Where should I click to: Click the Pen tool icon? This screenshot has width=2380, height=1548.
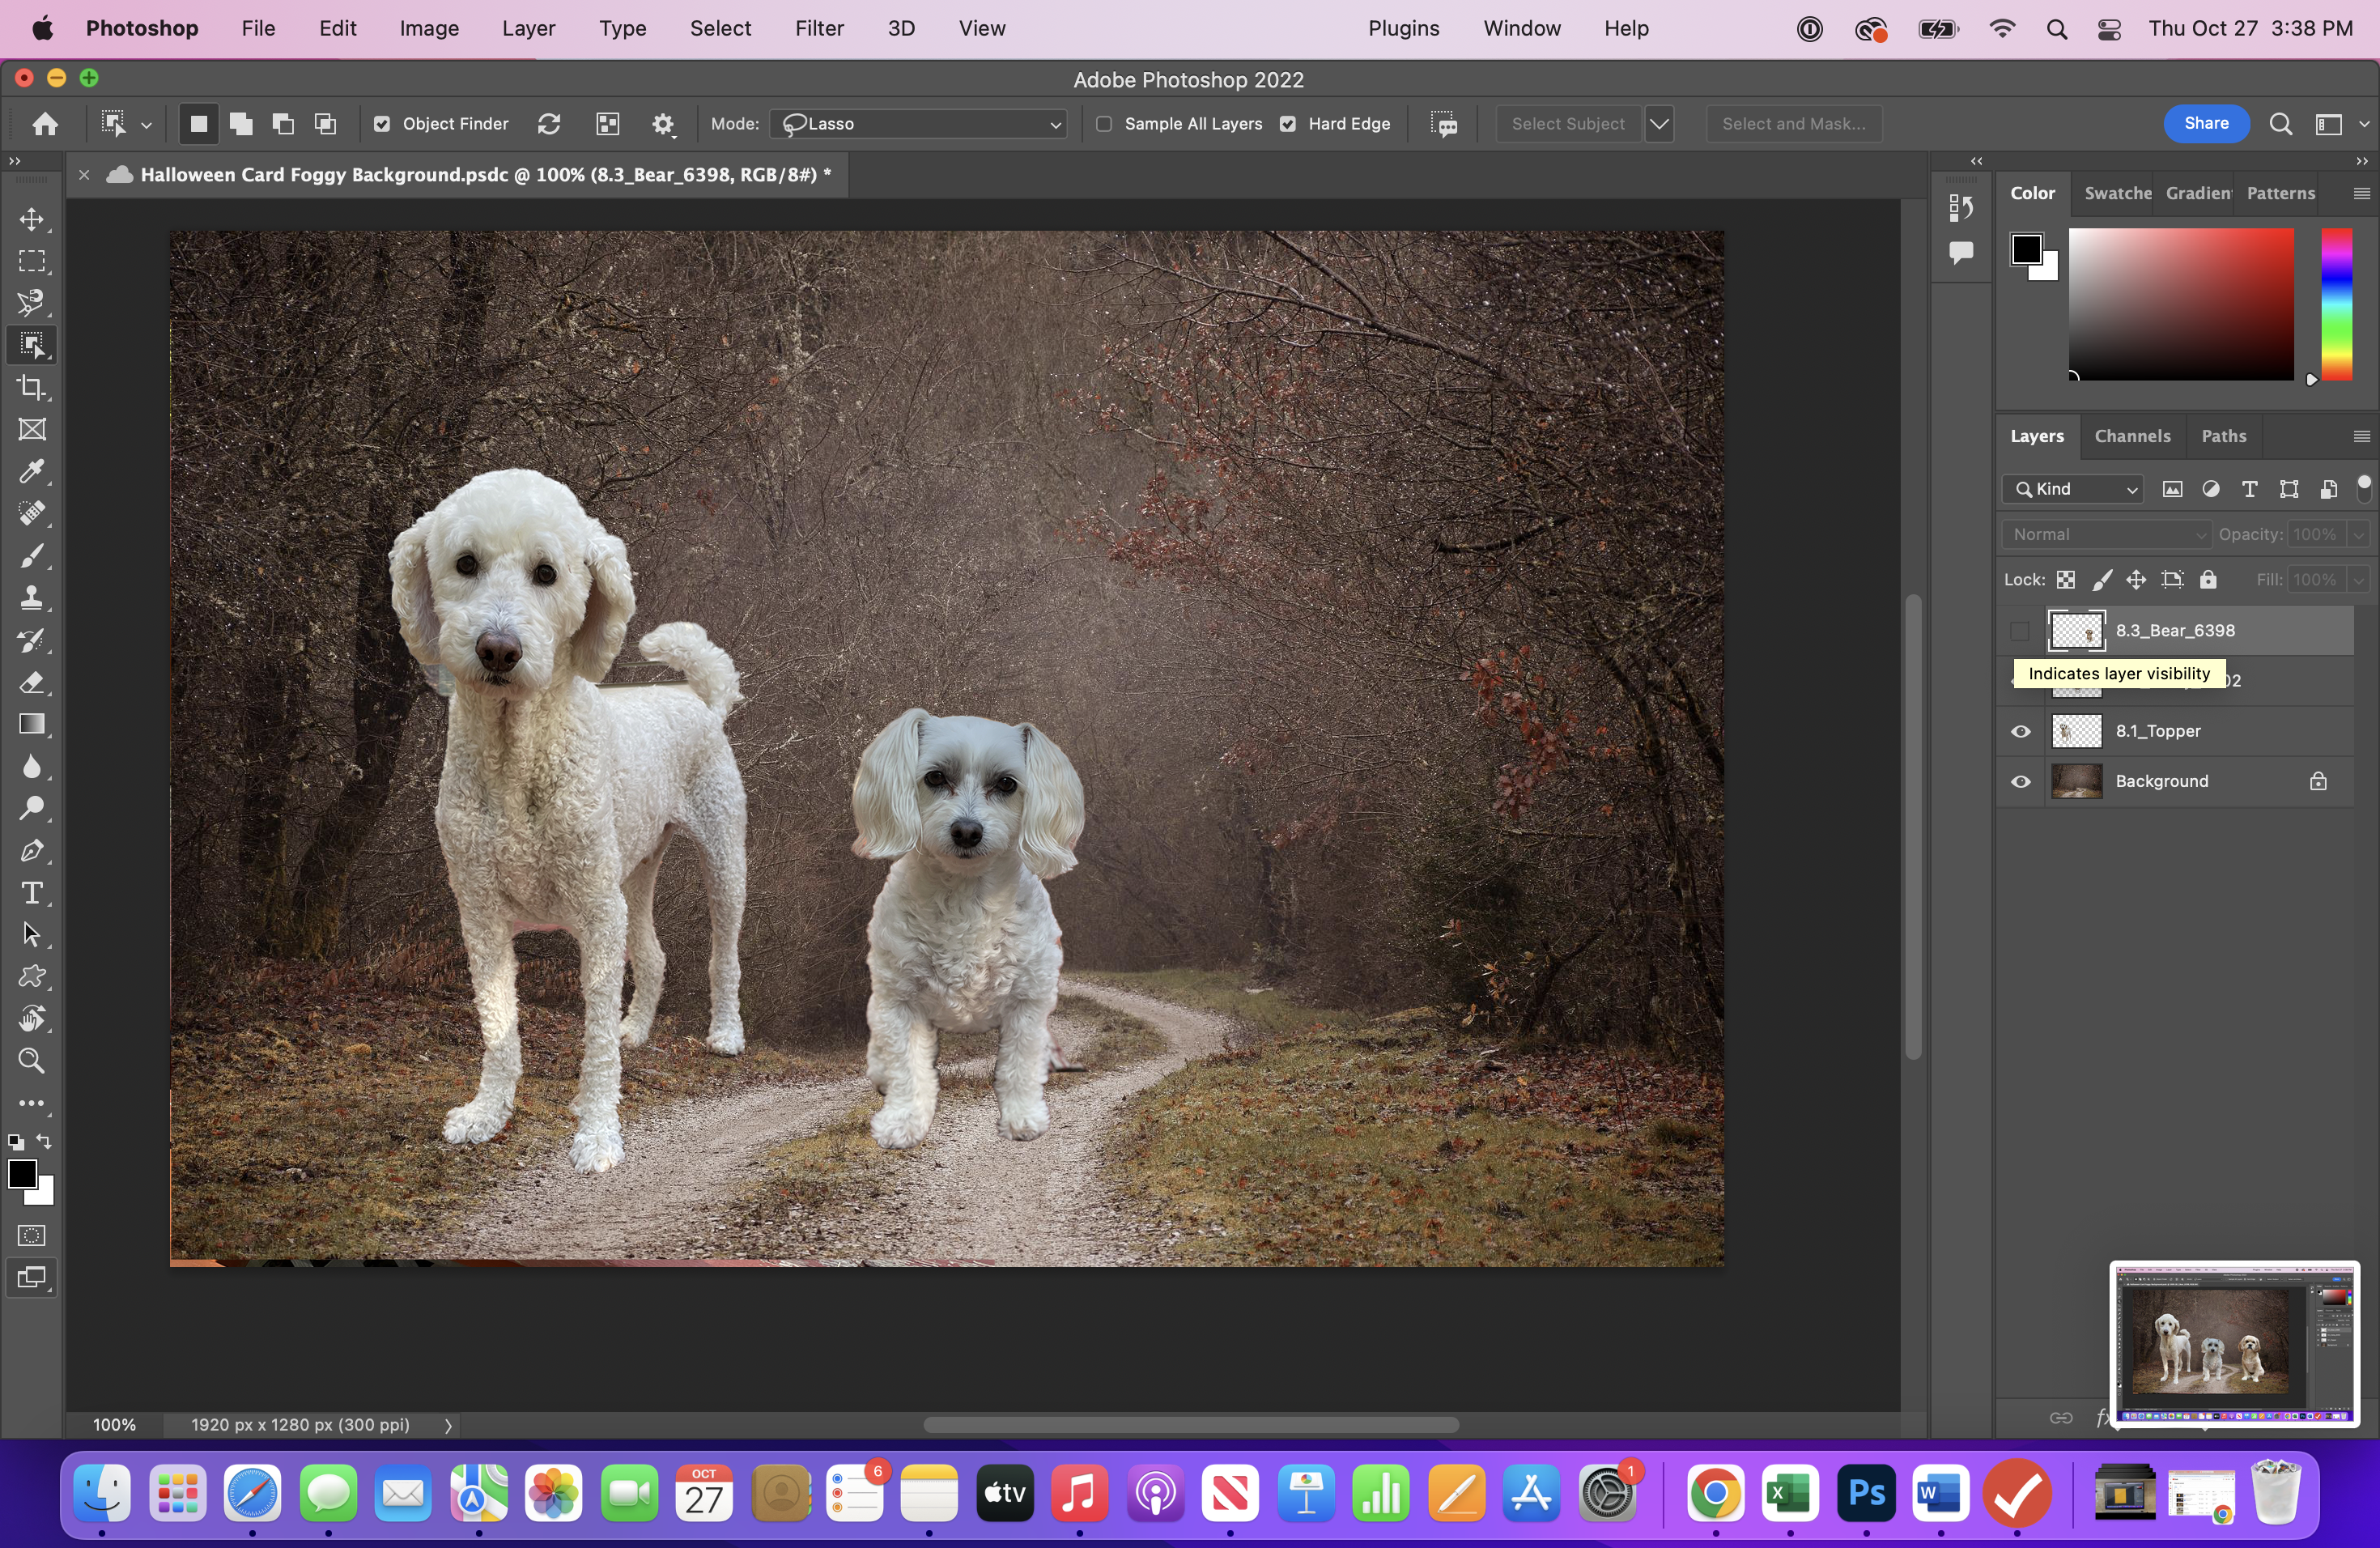pos(32,851)
